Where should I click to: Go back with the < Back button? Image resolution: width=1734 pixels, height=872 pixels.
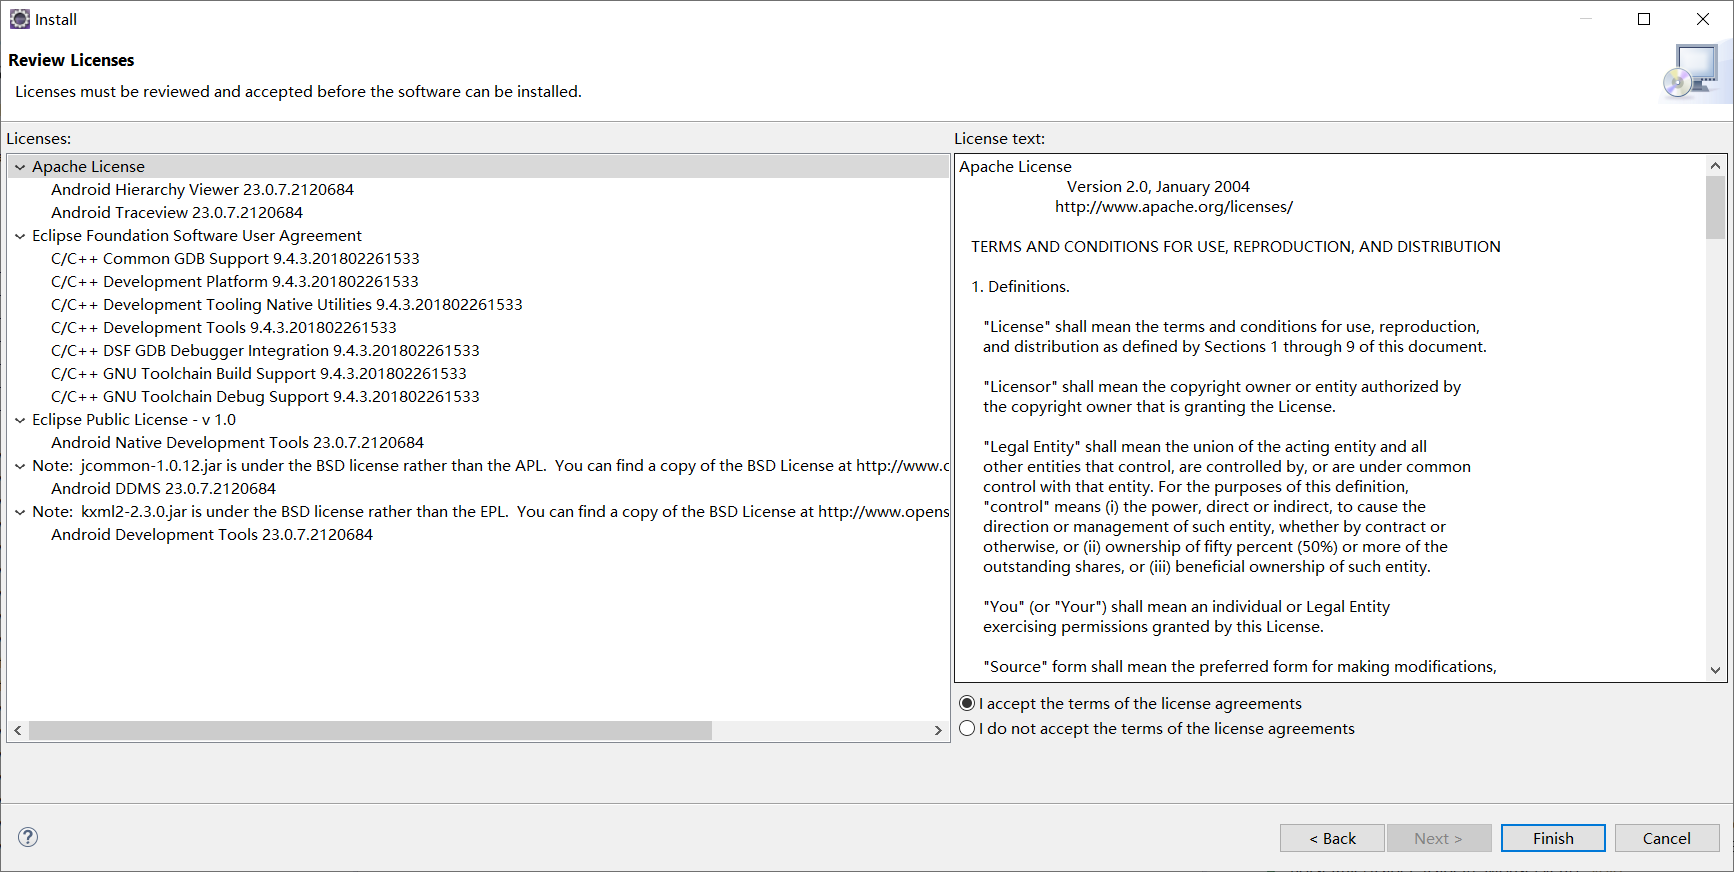click(1332, 838)
